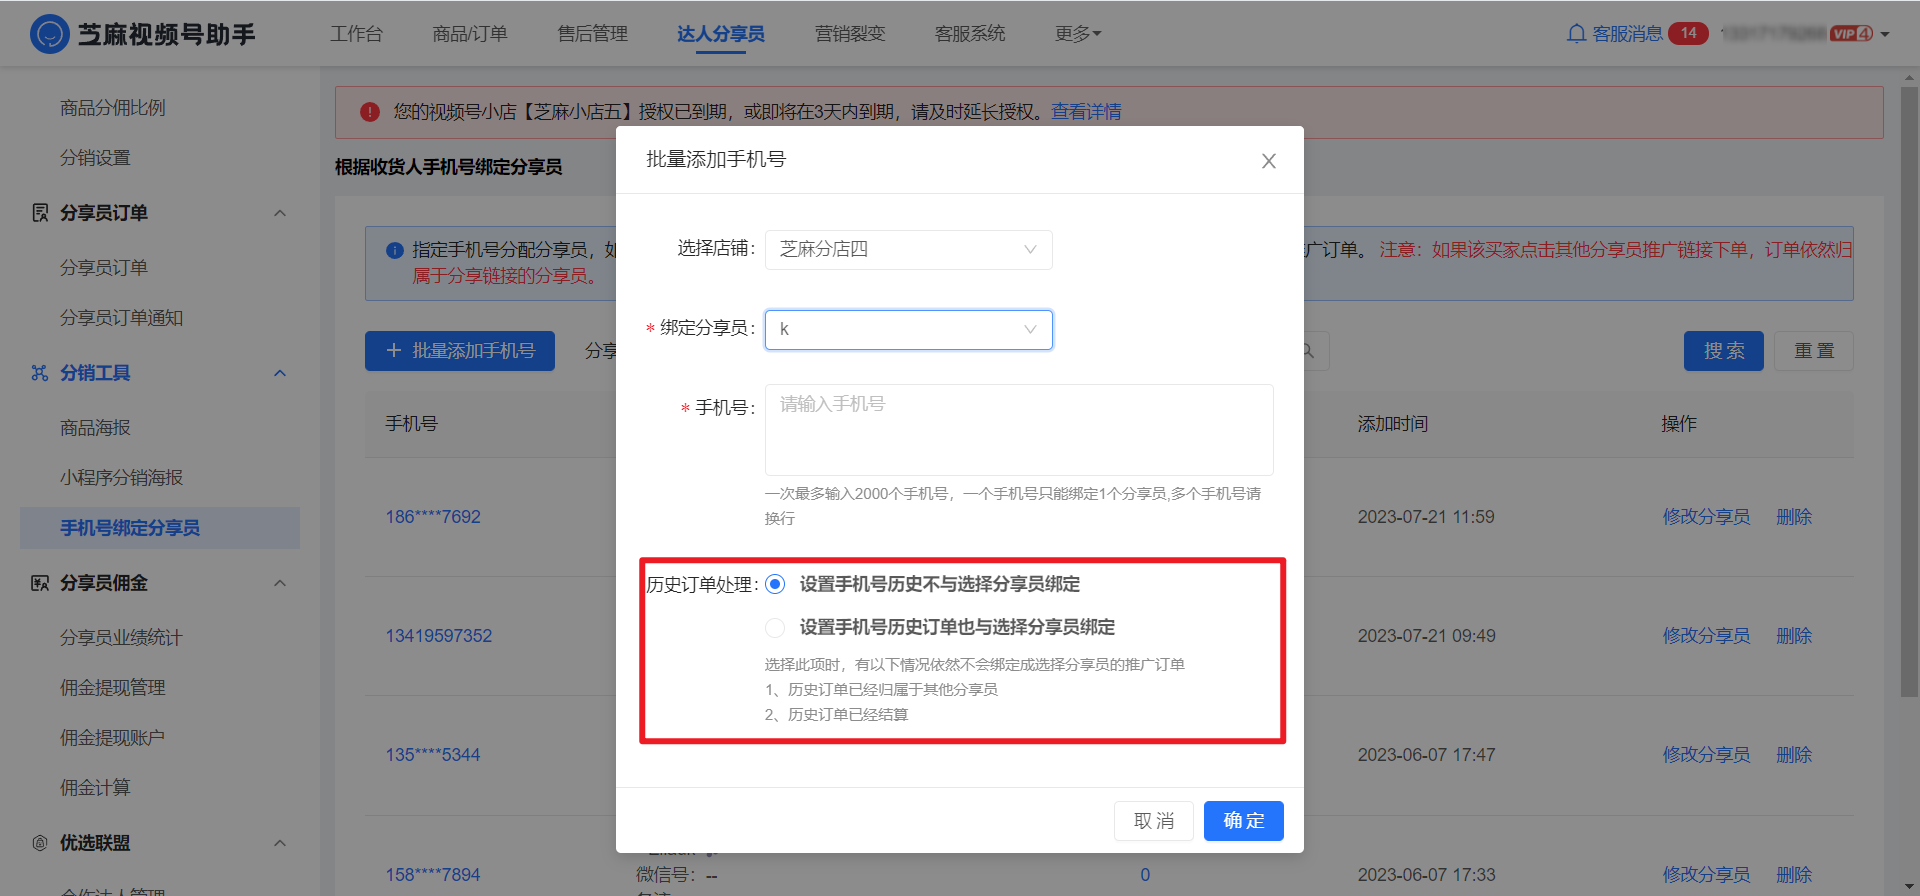
Task: Click the 取消 button in the dialog
Action: click(1154, 821)
